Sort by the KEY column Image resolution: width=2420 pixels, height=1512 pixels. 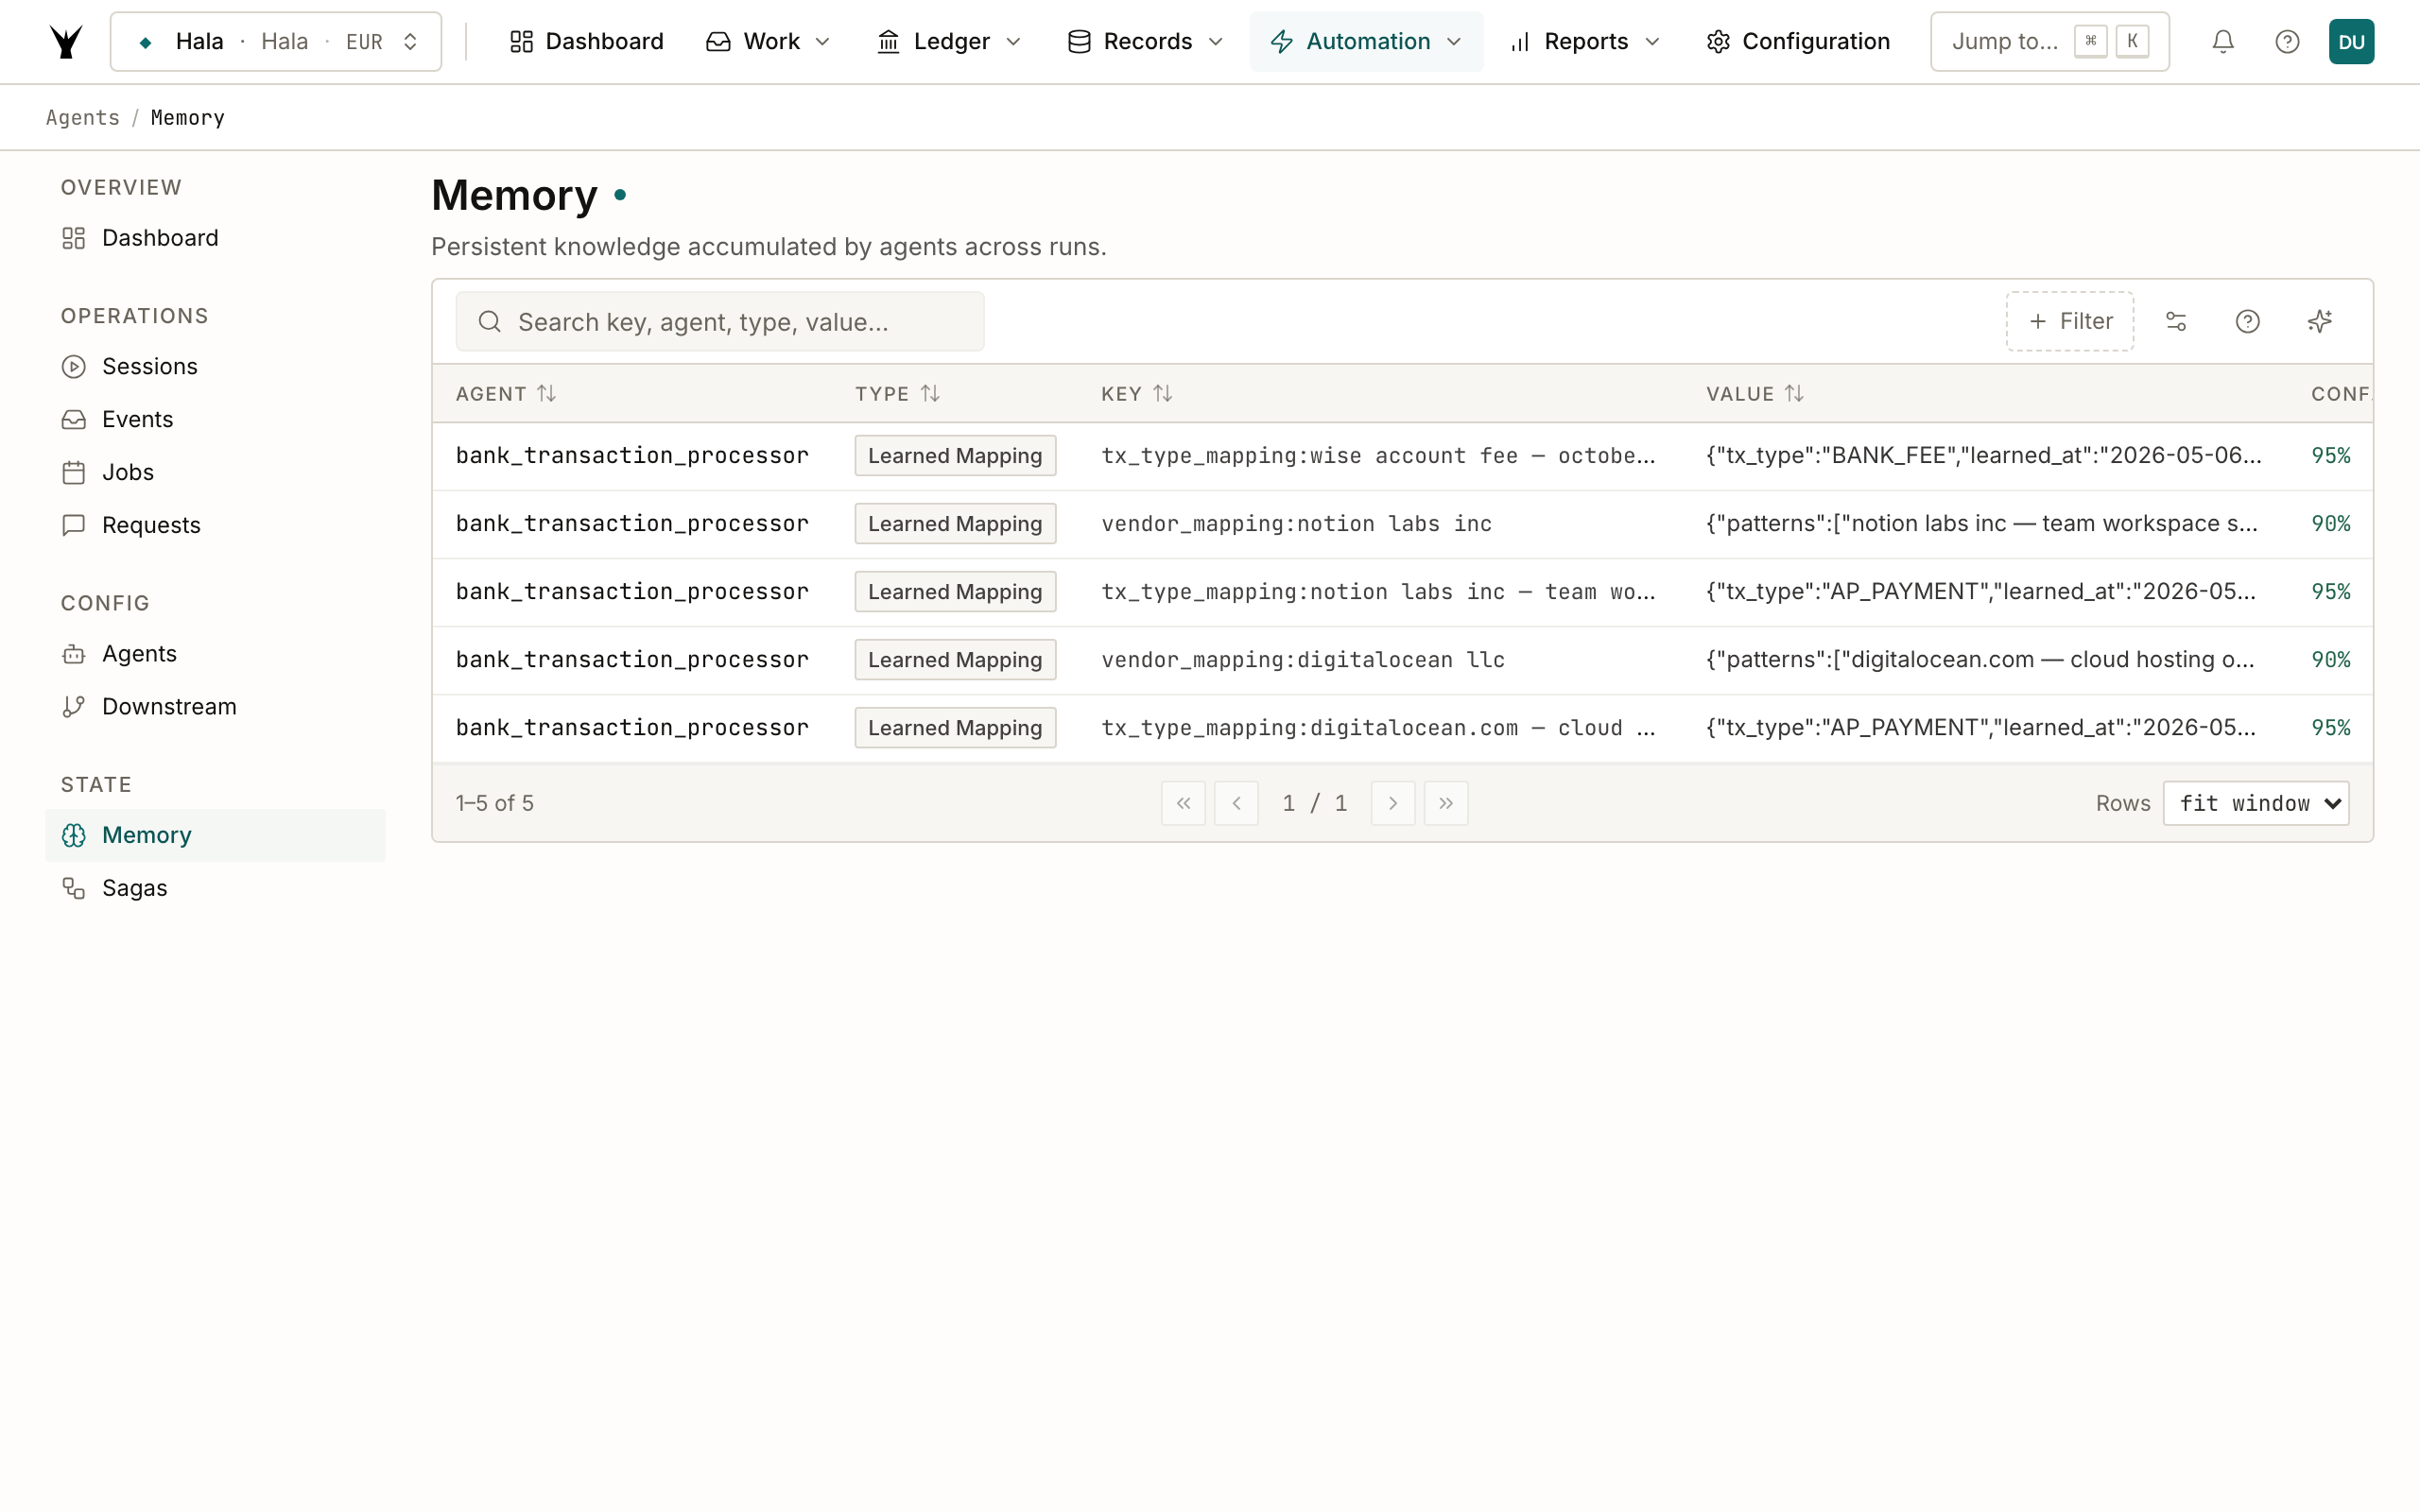[x=1137, y=394]
